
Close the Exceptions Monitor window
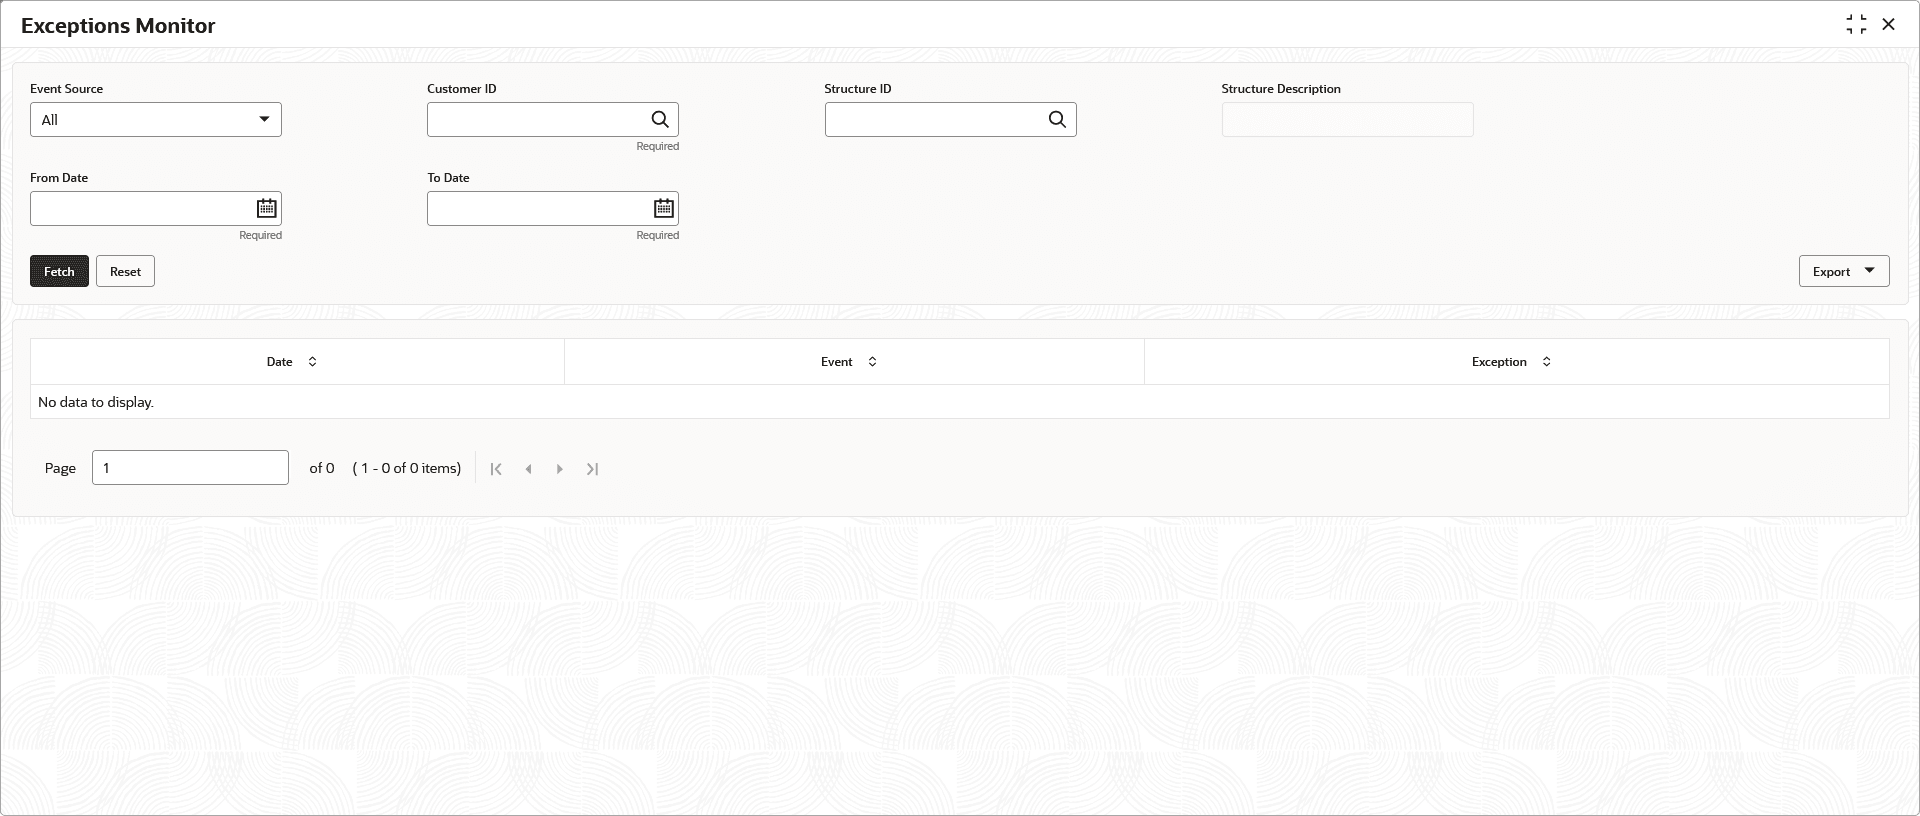[1888, 25]
